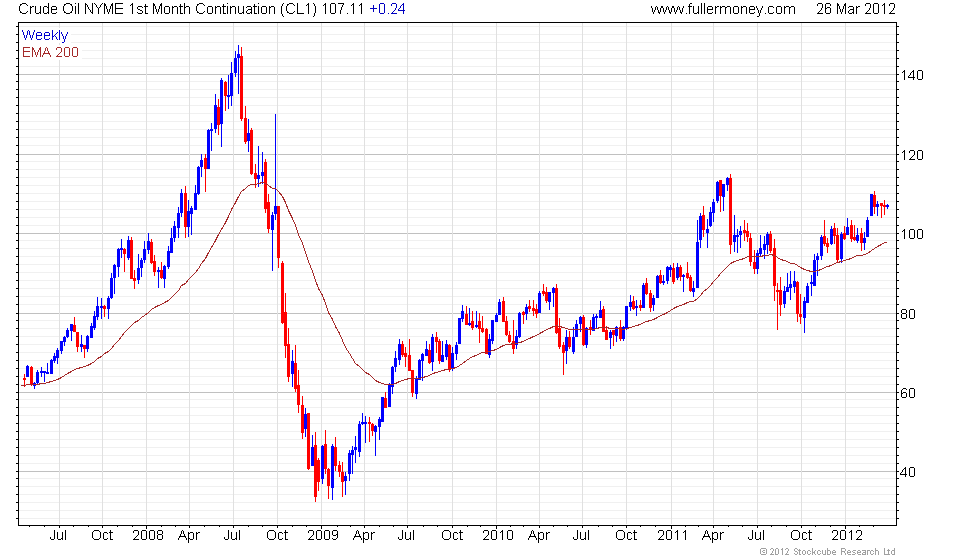Select the Weekly timeframe label

(44, 36)
